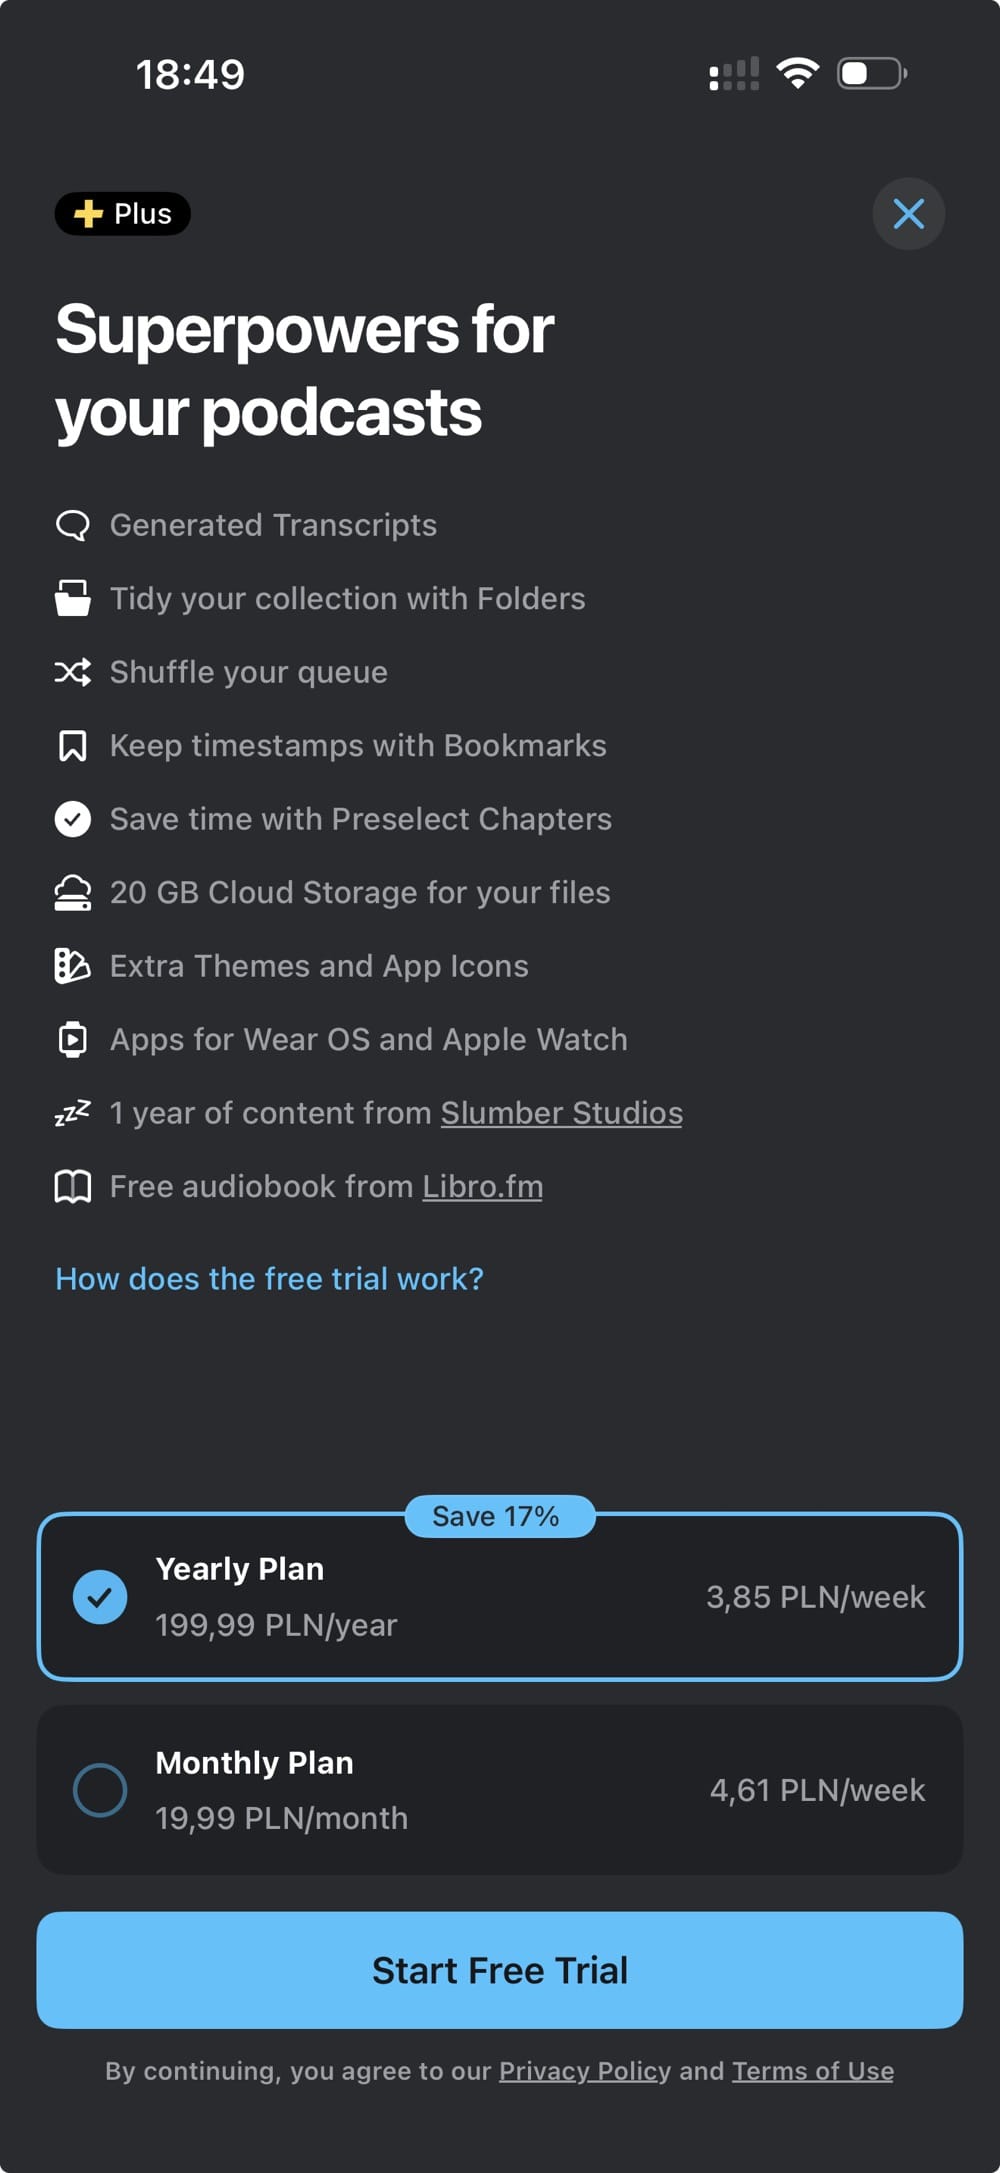Click the Libro.fm open book icon
The height and width of the screenshot is (2173, 1000).
click(x=72, y=1186)
